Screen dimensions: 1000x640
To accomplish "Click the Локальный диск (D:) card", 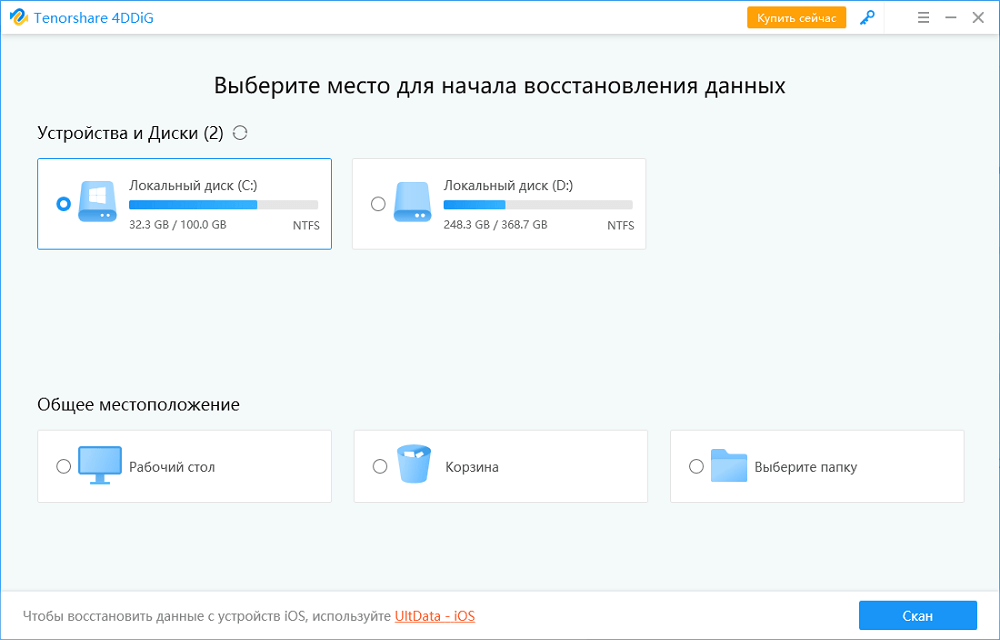I will (500, 203).
